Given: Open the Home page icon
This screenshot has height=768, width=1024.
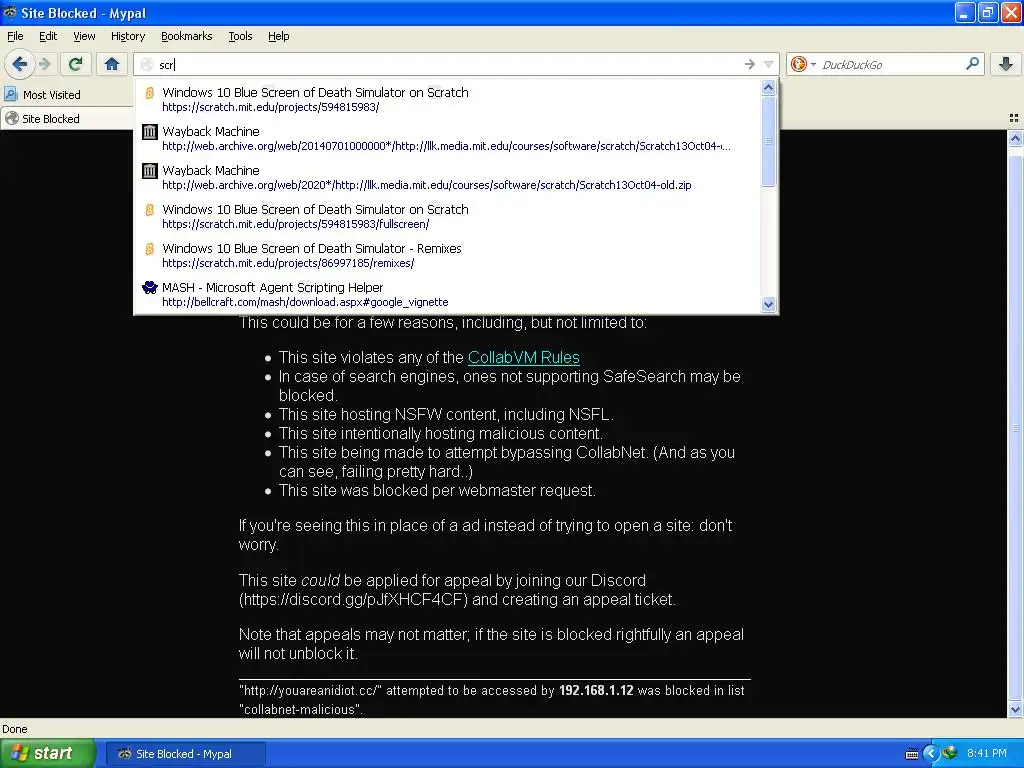Looking at the screenshot, I should [x=112, y=64].
